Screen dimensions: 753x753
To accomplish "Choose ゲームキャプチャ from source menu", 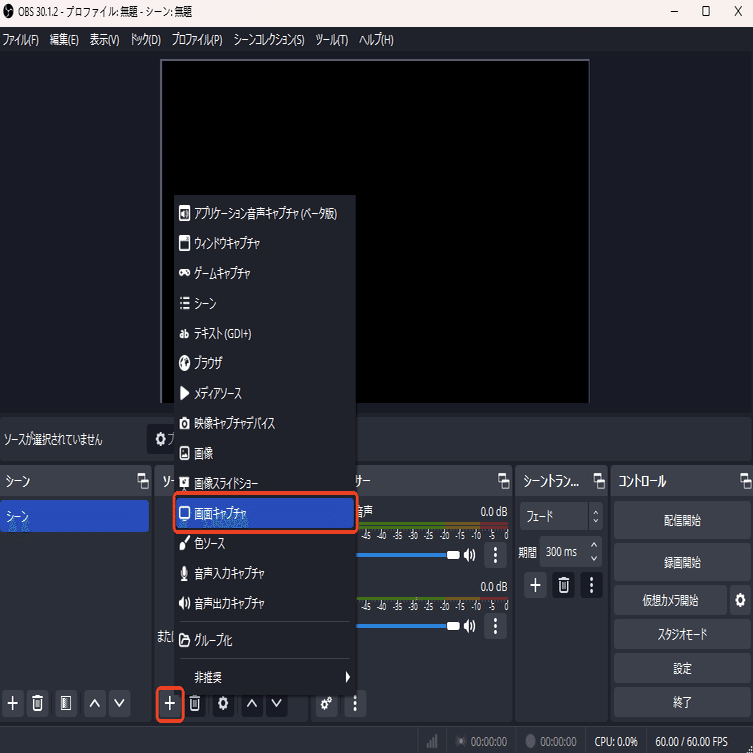I will pos(265,273).
